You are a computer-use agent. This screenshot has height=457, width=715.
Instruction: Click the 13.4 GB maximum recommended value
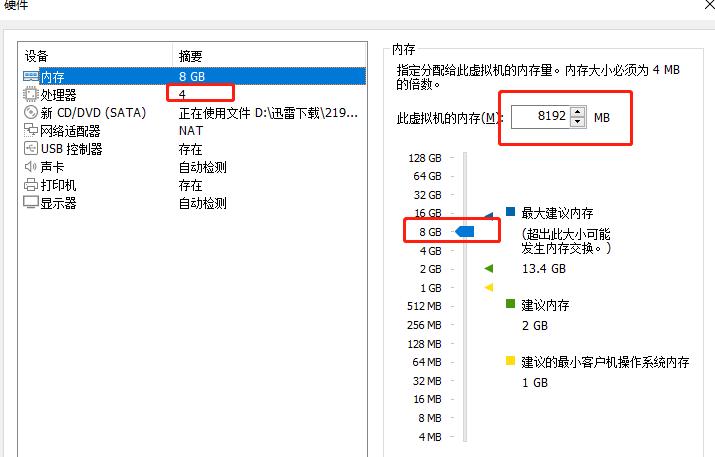click(544, 269)
